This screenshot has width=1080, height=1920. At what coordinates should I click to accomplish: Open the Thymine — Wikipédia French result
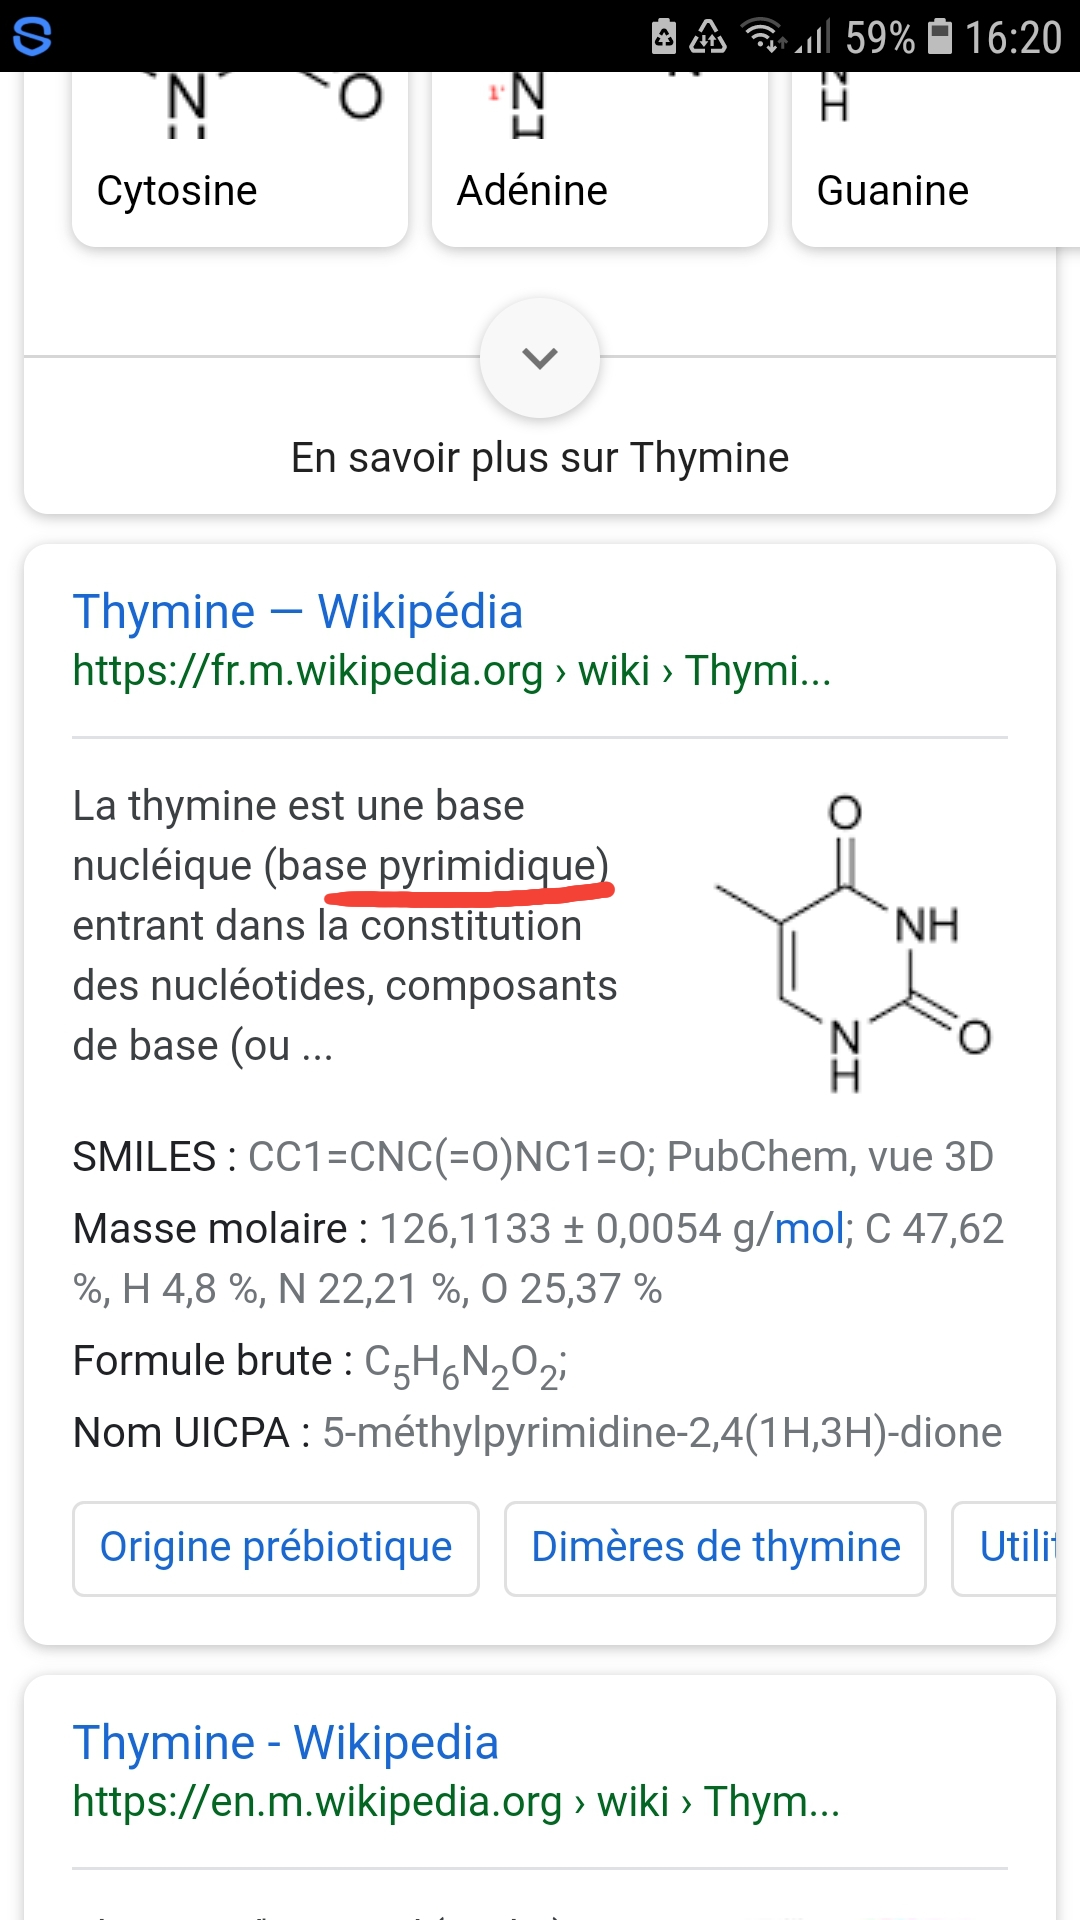coord(298,611)
